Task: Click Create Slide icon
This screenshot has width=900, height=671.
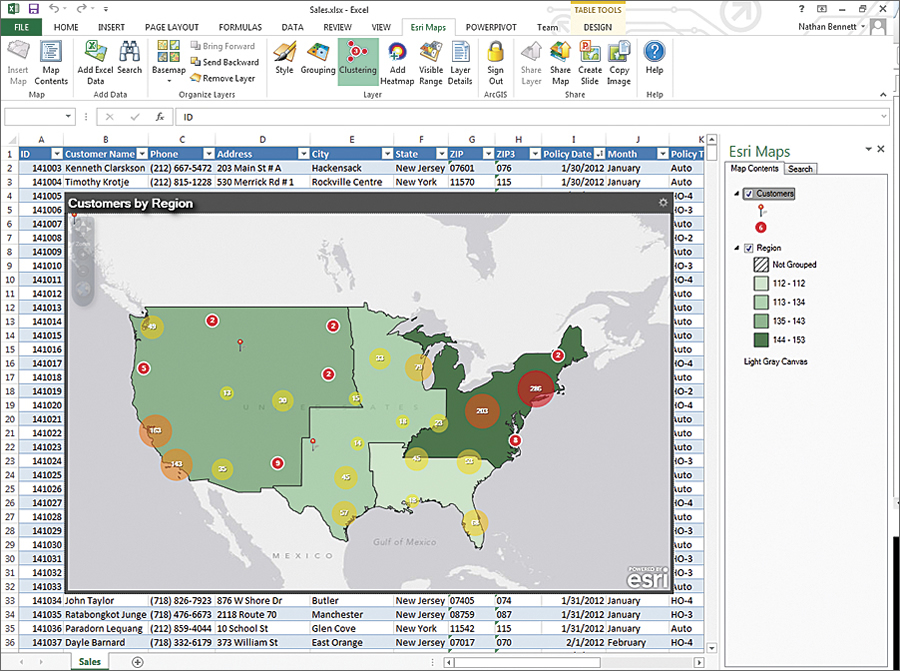Action: tap(589, 63)
